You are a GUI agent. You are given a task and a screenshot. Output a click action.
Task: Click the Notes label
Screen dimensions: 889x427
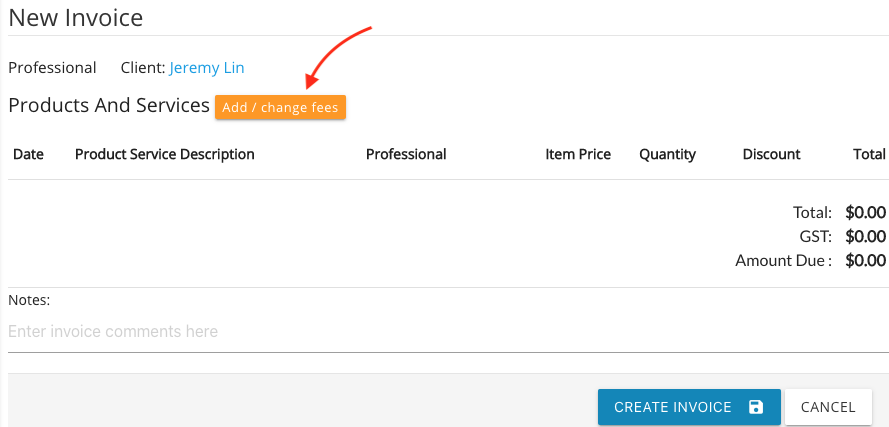(x=29, y=301)
